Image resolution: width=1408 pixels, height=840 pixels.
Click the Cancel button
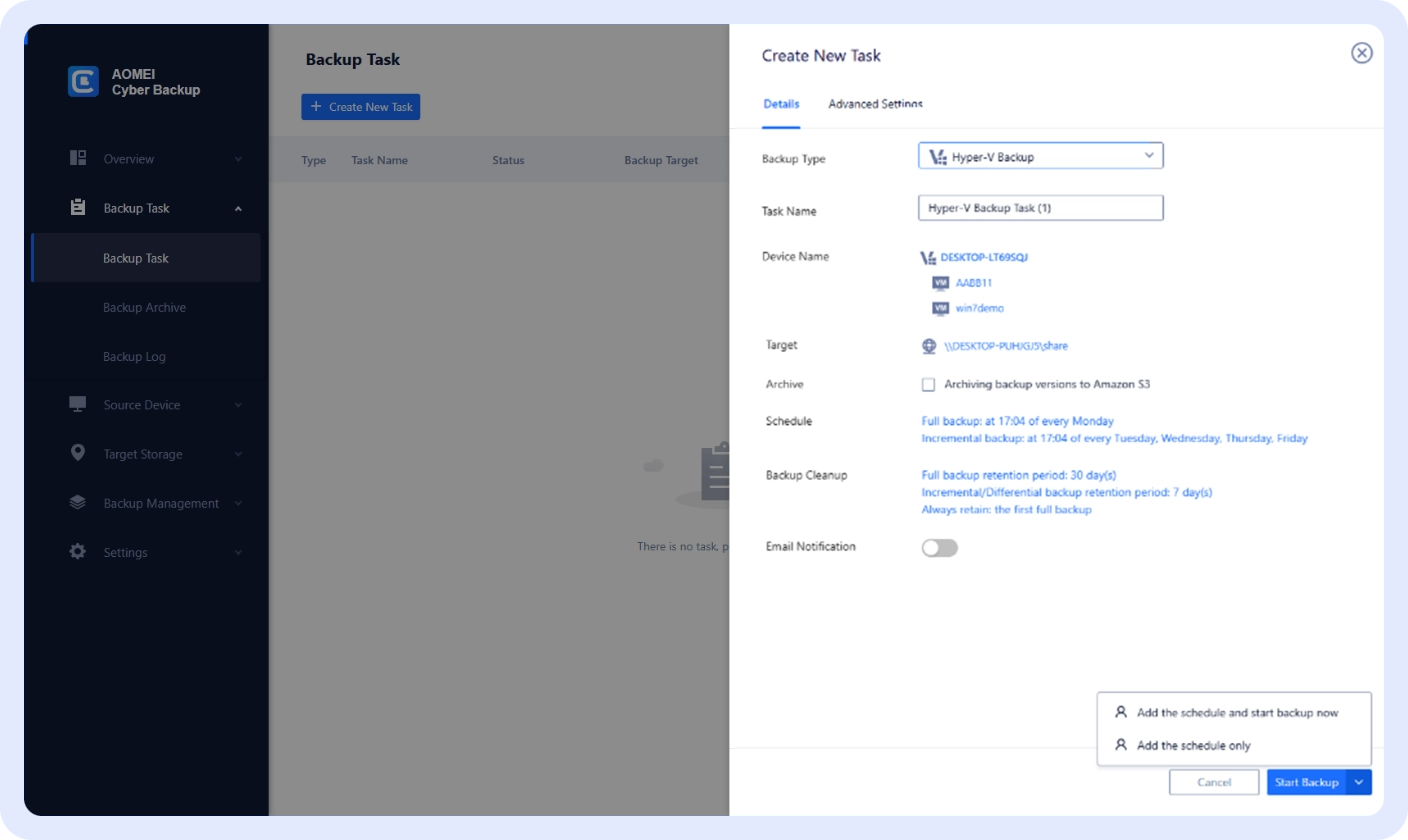(x=1214, y=782)
